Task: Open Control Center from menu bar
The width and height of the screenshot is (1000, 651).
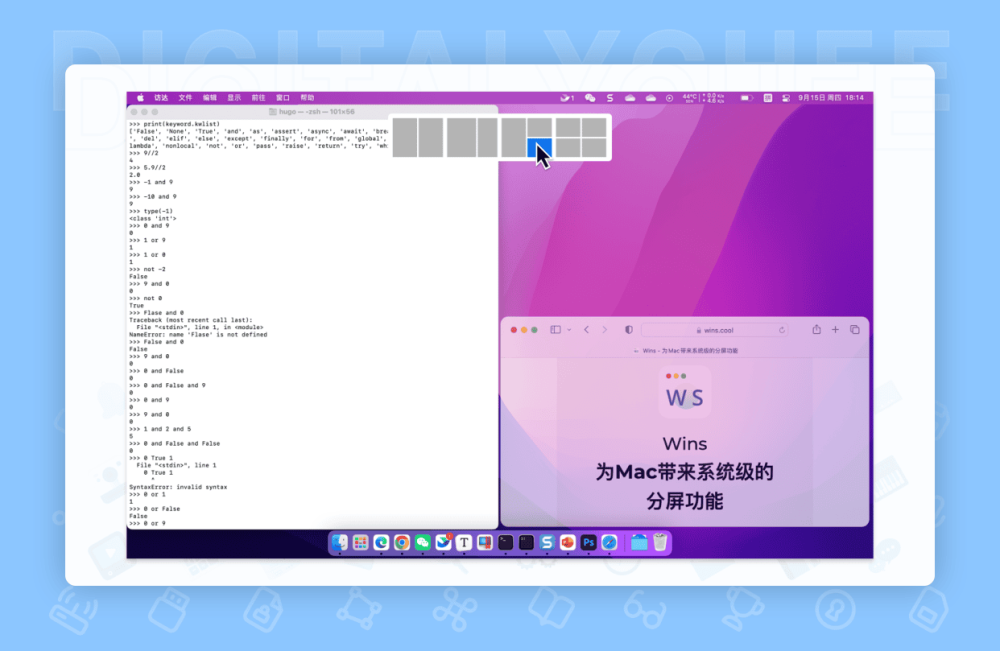Action: 786,98
